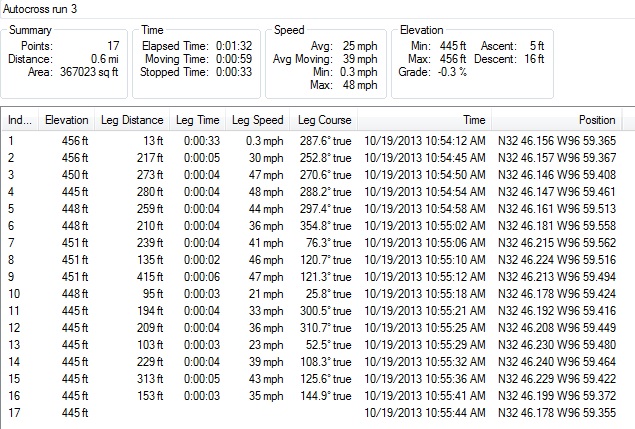This screenshot has height=429, width=635.
Task: Sort by Leg Course column header
Action: (324, 120)
